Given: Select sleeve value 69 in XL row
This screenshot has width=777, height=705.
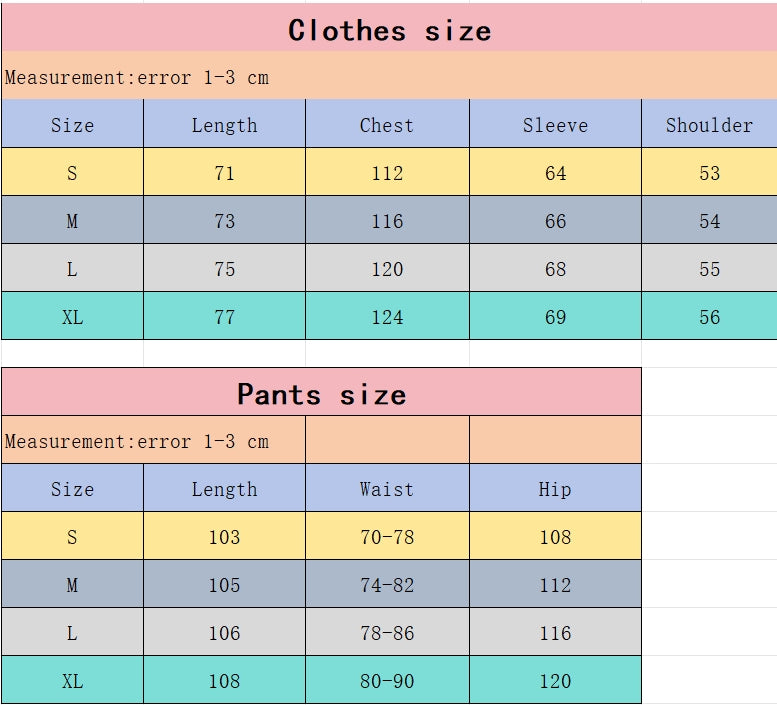Looking at the screenshot, I should (555, 317).
